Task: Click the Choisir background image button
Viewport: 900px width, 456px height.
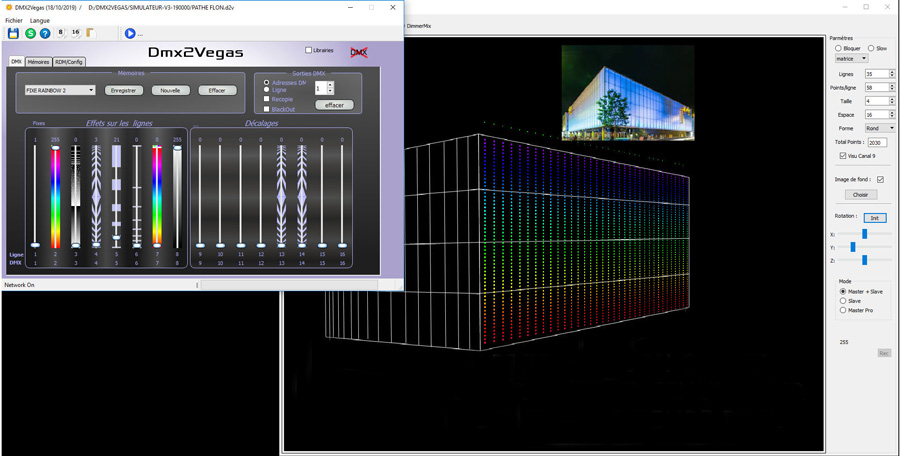Action: coord(860,195)
